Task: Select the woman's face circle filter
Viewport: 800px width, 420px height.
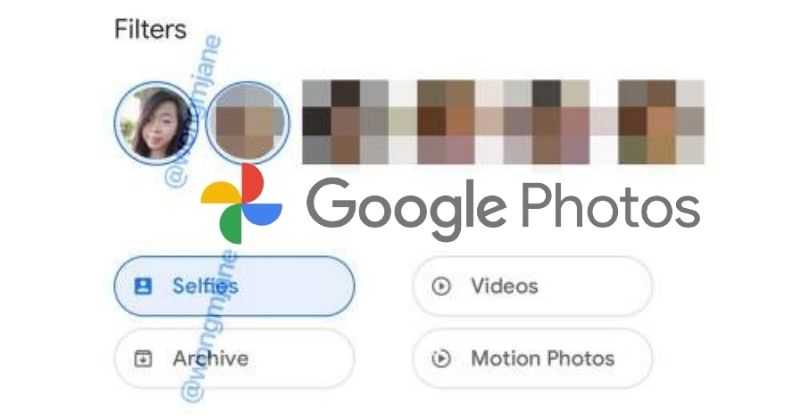Action: click(155, 123)
